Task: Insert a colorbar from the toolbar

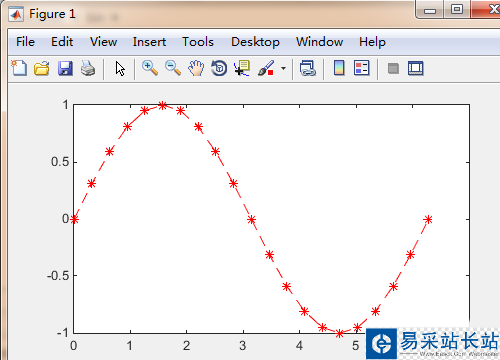Action: tap(339, 68)
